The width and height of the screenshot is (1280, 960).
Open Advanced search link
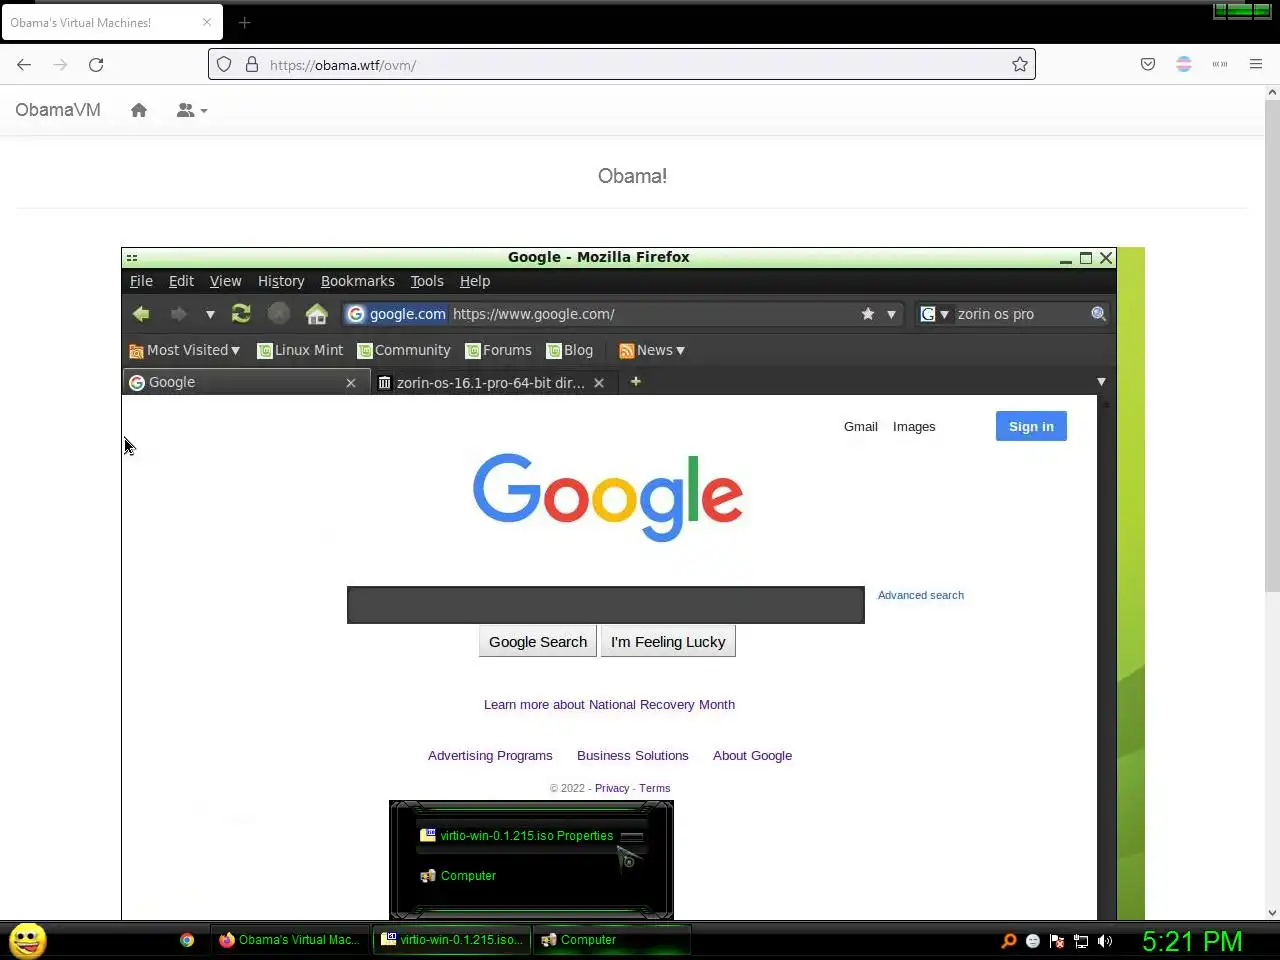pos(921,595)
